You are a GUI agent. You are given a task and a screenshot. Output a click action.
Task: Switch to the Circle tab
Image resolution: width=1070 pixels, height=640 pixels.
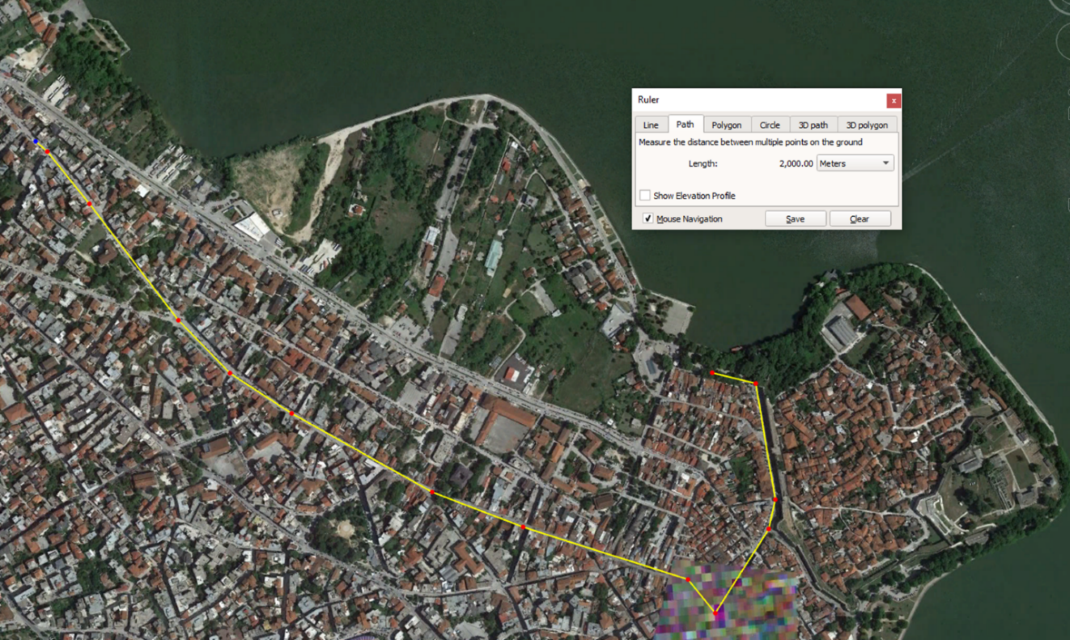[x=769, y=125]
